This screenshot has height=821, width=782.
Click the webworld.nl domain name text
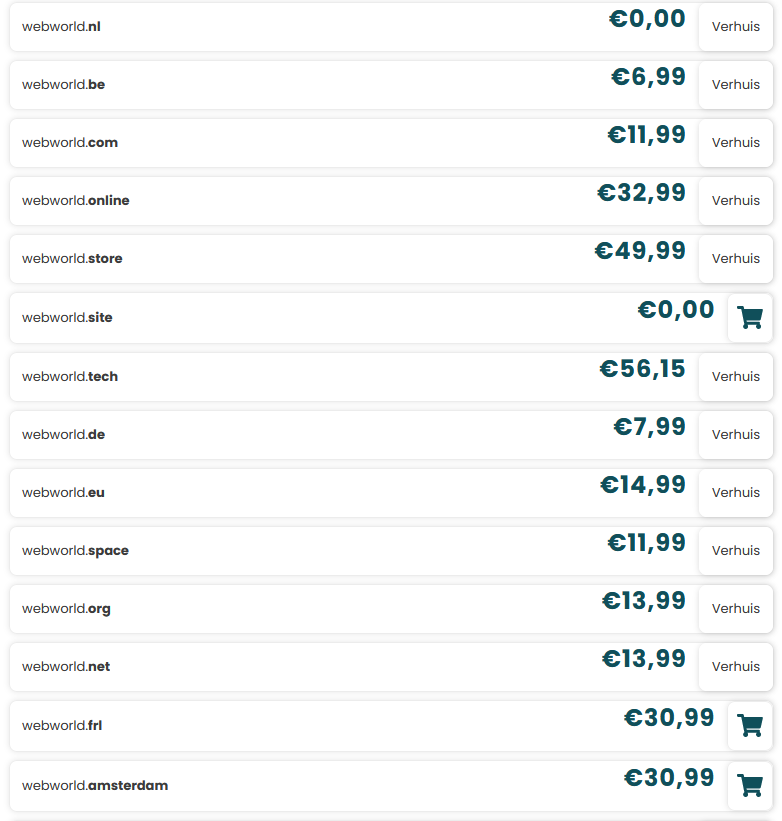click(x=61, y=27)
